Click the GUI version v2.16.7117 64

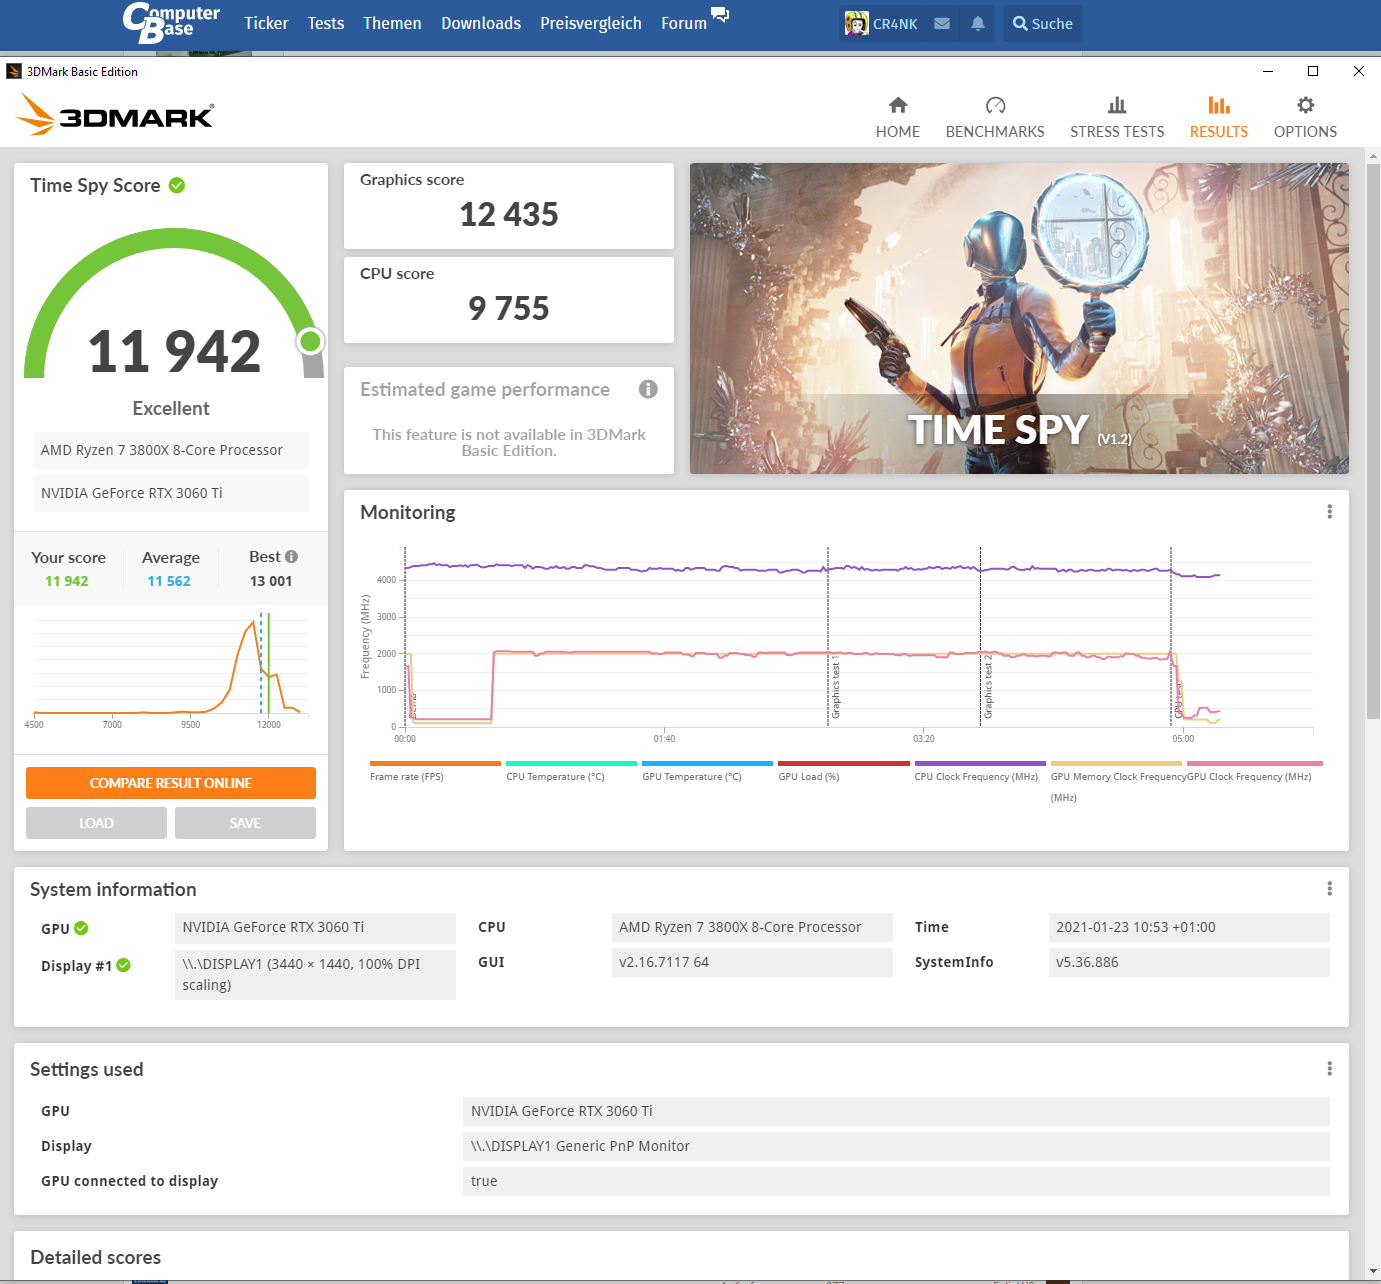(x=752, y=962)
